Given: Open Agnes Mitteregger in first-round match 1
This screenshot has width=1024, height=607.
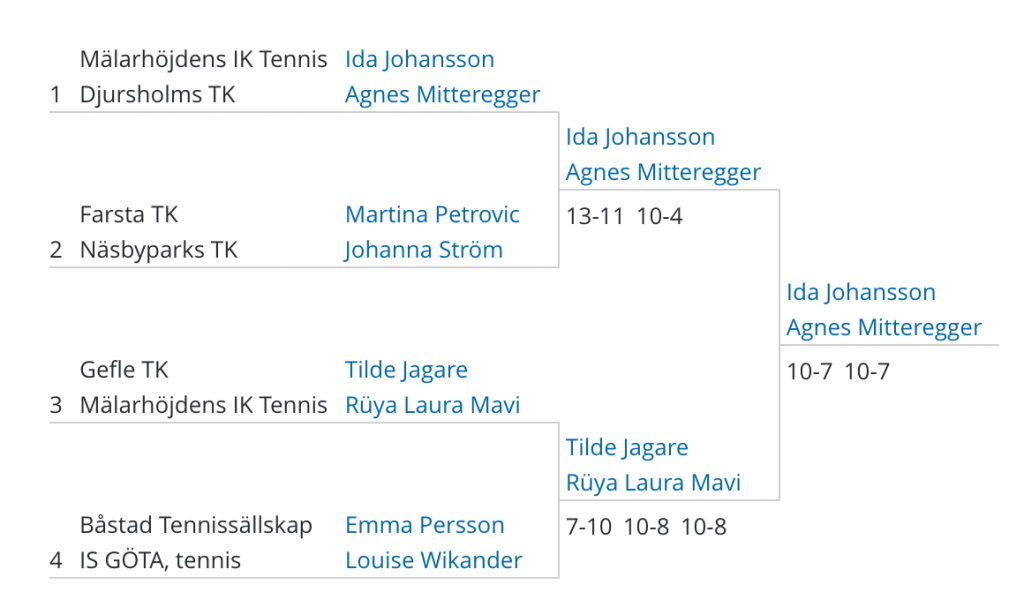Looking at the screenshot, I should click(442, 95).
